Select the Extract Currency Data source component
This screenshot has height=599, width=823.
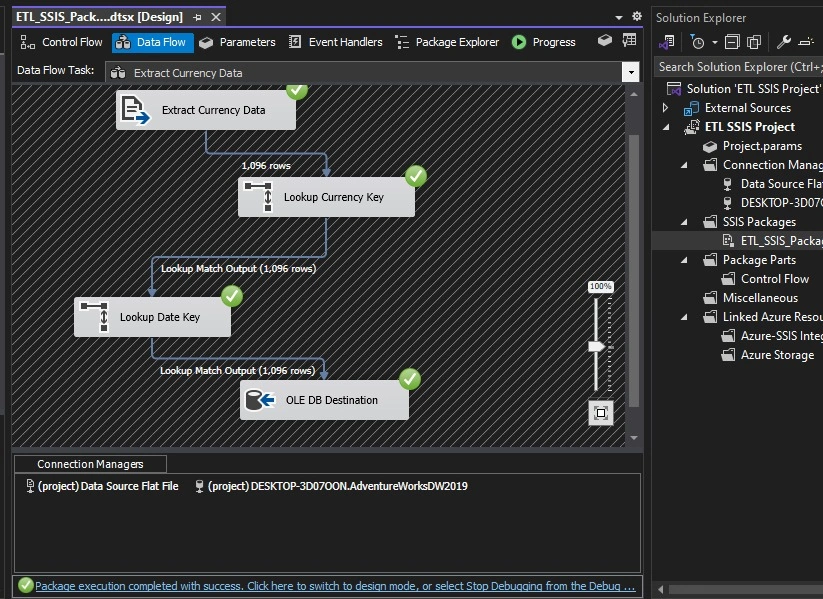tap(206, 110)
